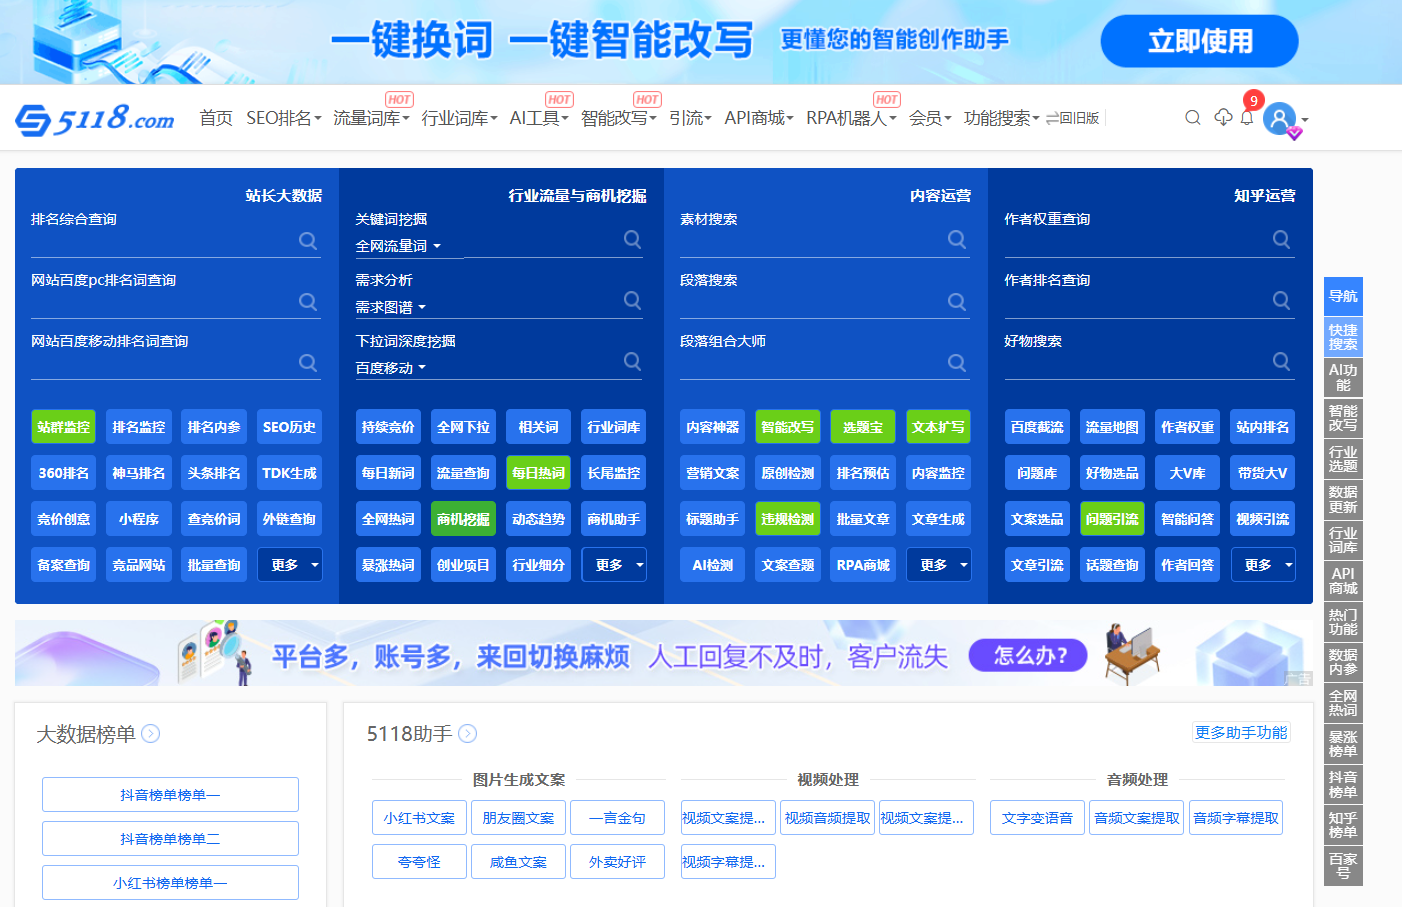Click the 5118.com logo
Viewport: 1402px width, 907px height.
coord(95,118)
